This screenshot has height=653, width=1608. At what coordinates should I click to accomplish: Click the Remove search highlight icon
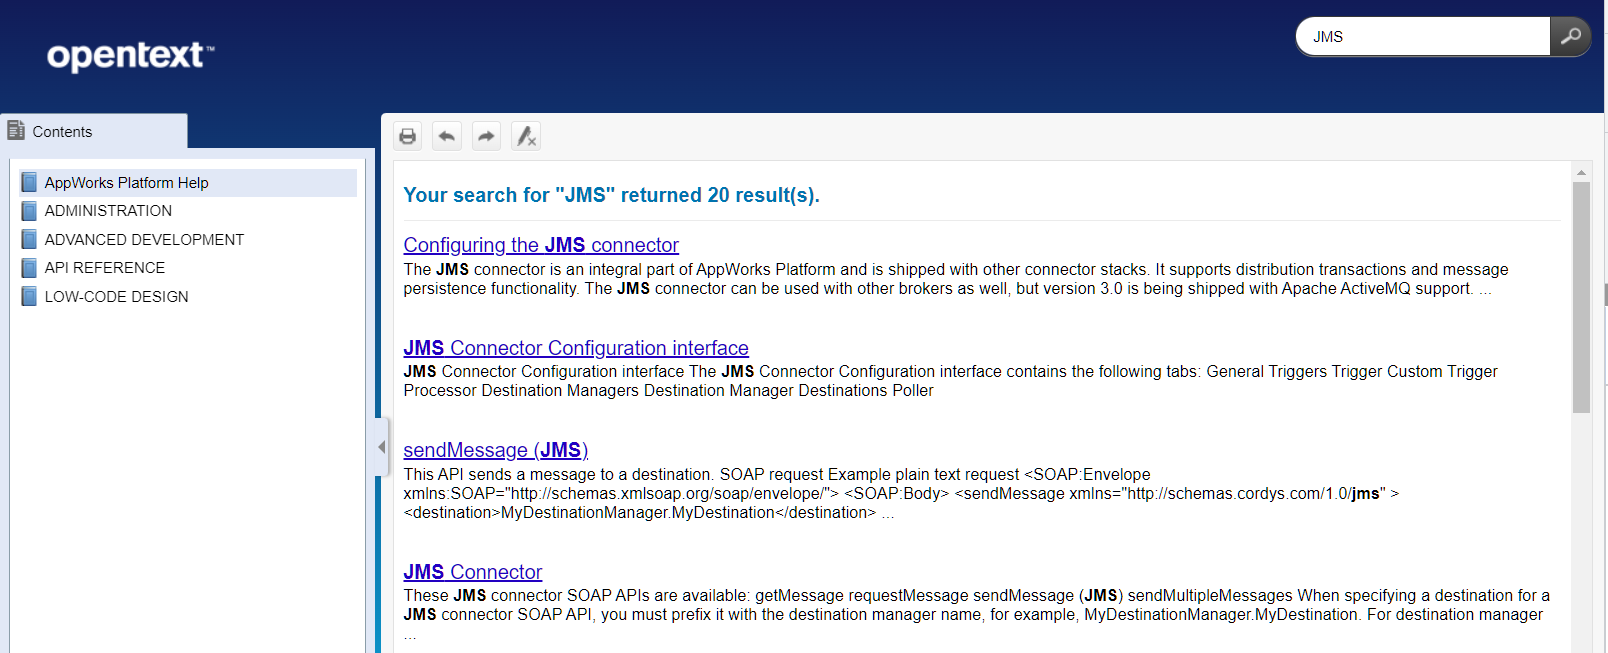pyautogui.click(x=526, y=136)
